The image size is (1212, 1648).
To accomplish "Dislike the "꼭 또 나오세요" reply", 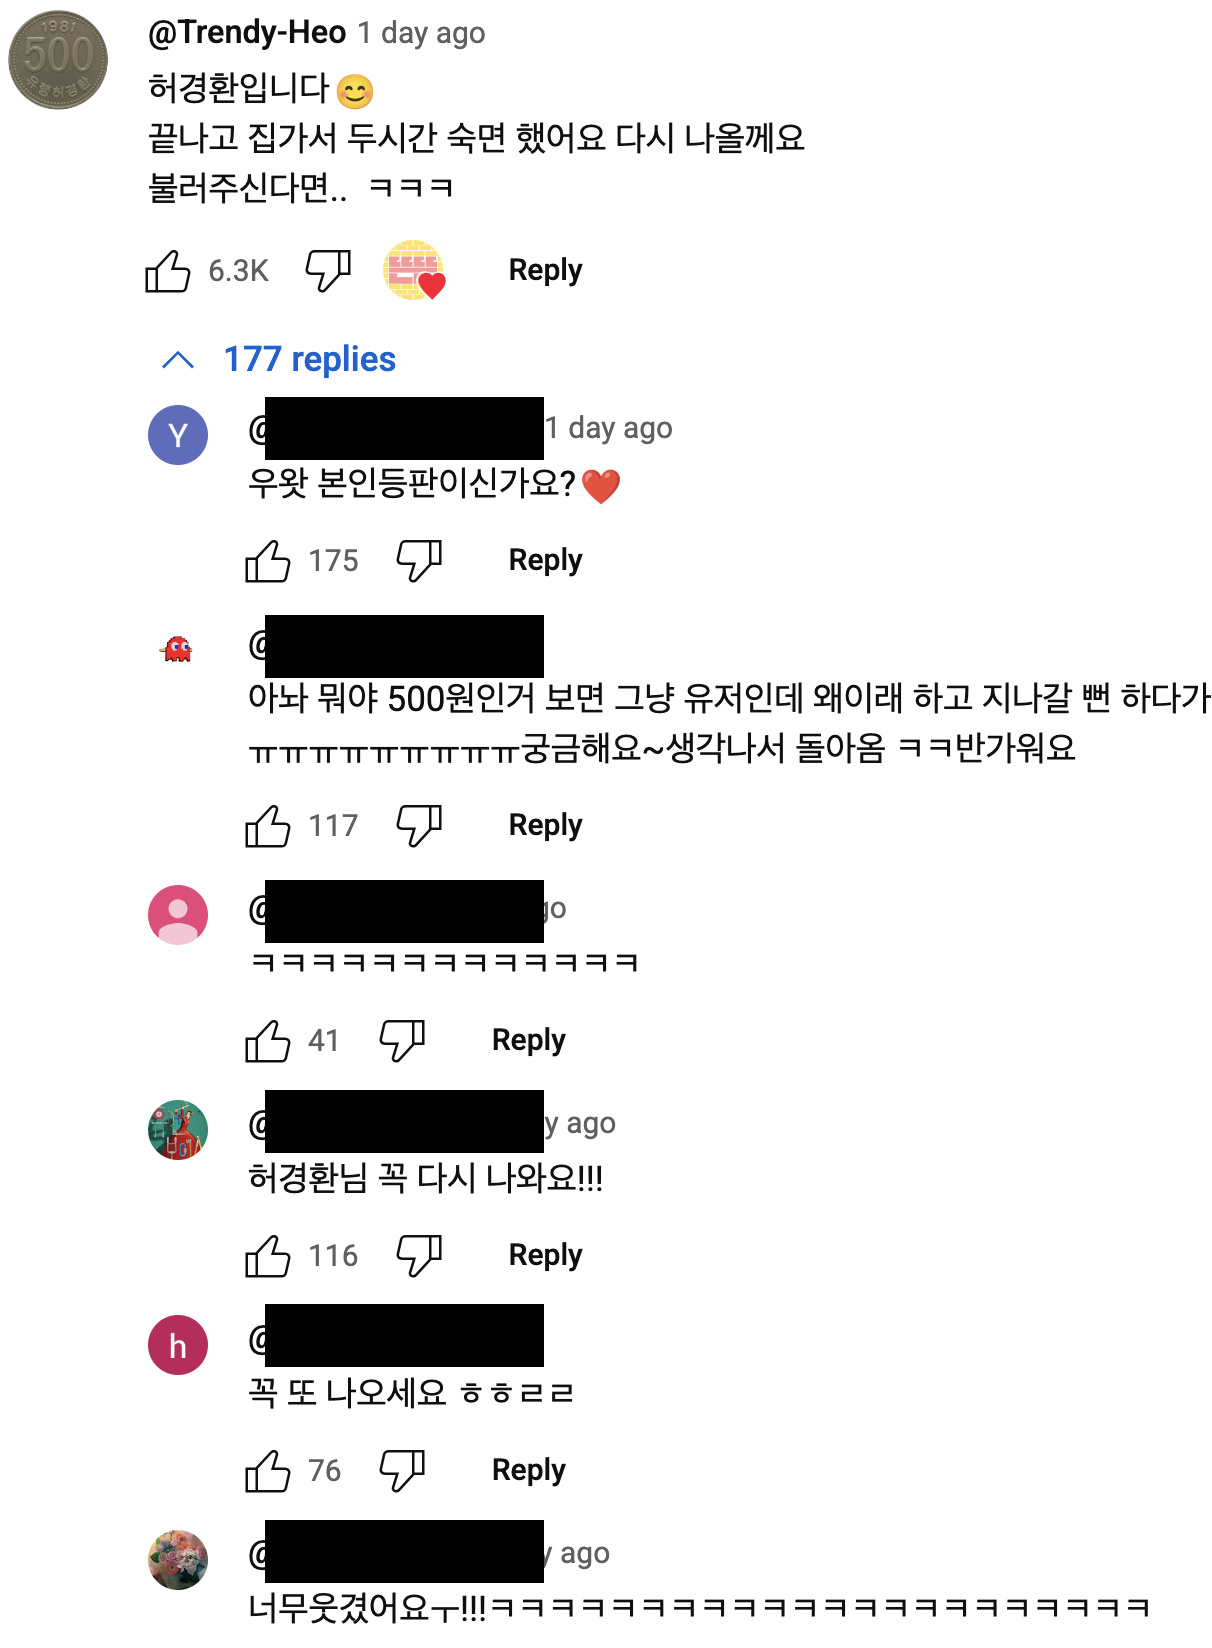I will coord(404,1471).
